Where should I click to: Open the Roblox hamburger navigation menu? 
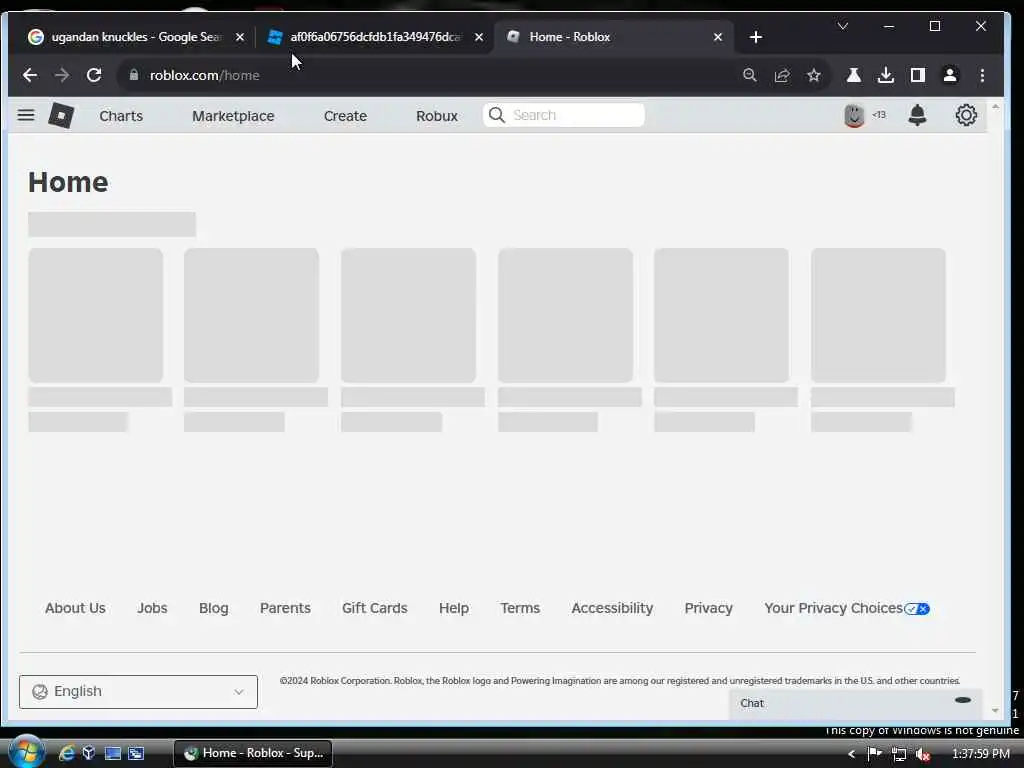click(x=25, y=116)
